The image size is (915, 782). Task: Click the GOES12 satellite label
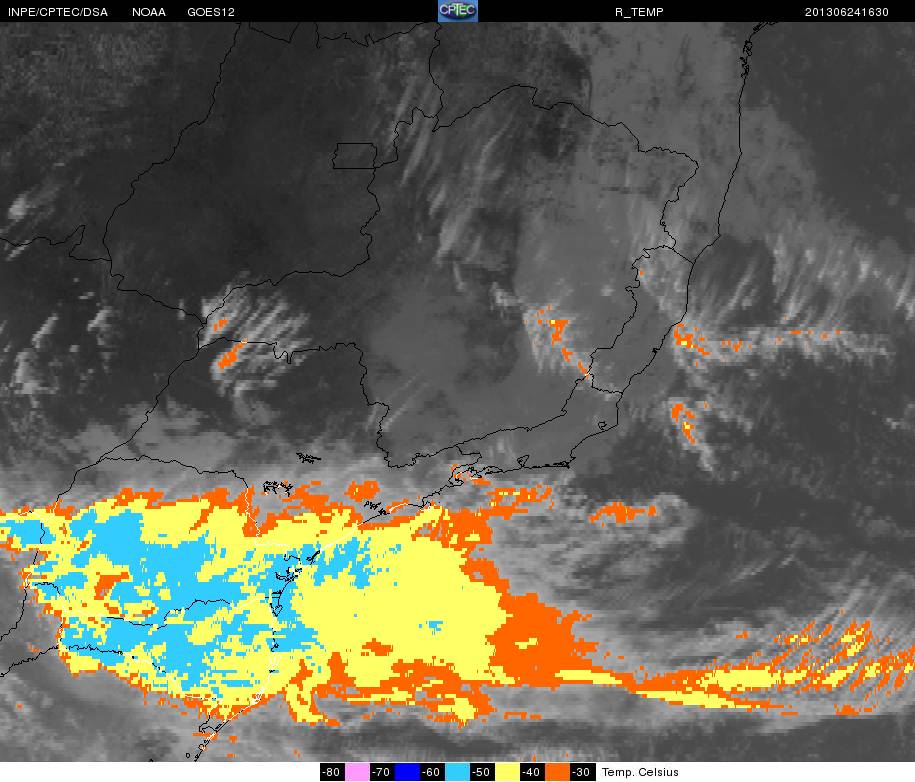tap(211, 12)
